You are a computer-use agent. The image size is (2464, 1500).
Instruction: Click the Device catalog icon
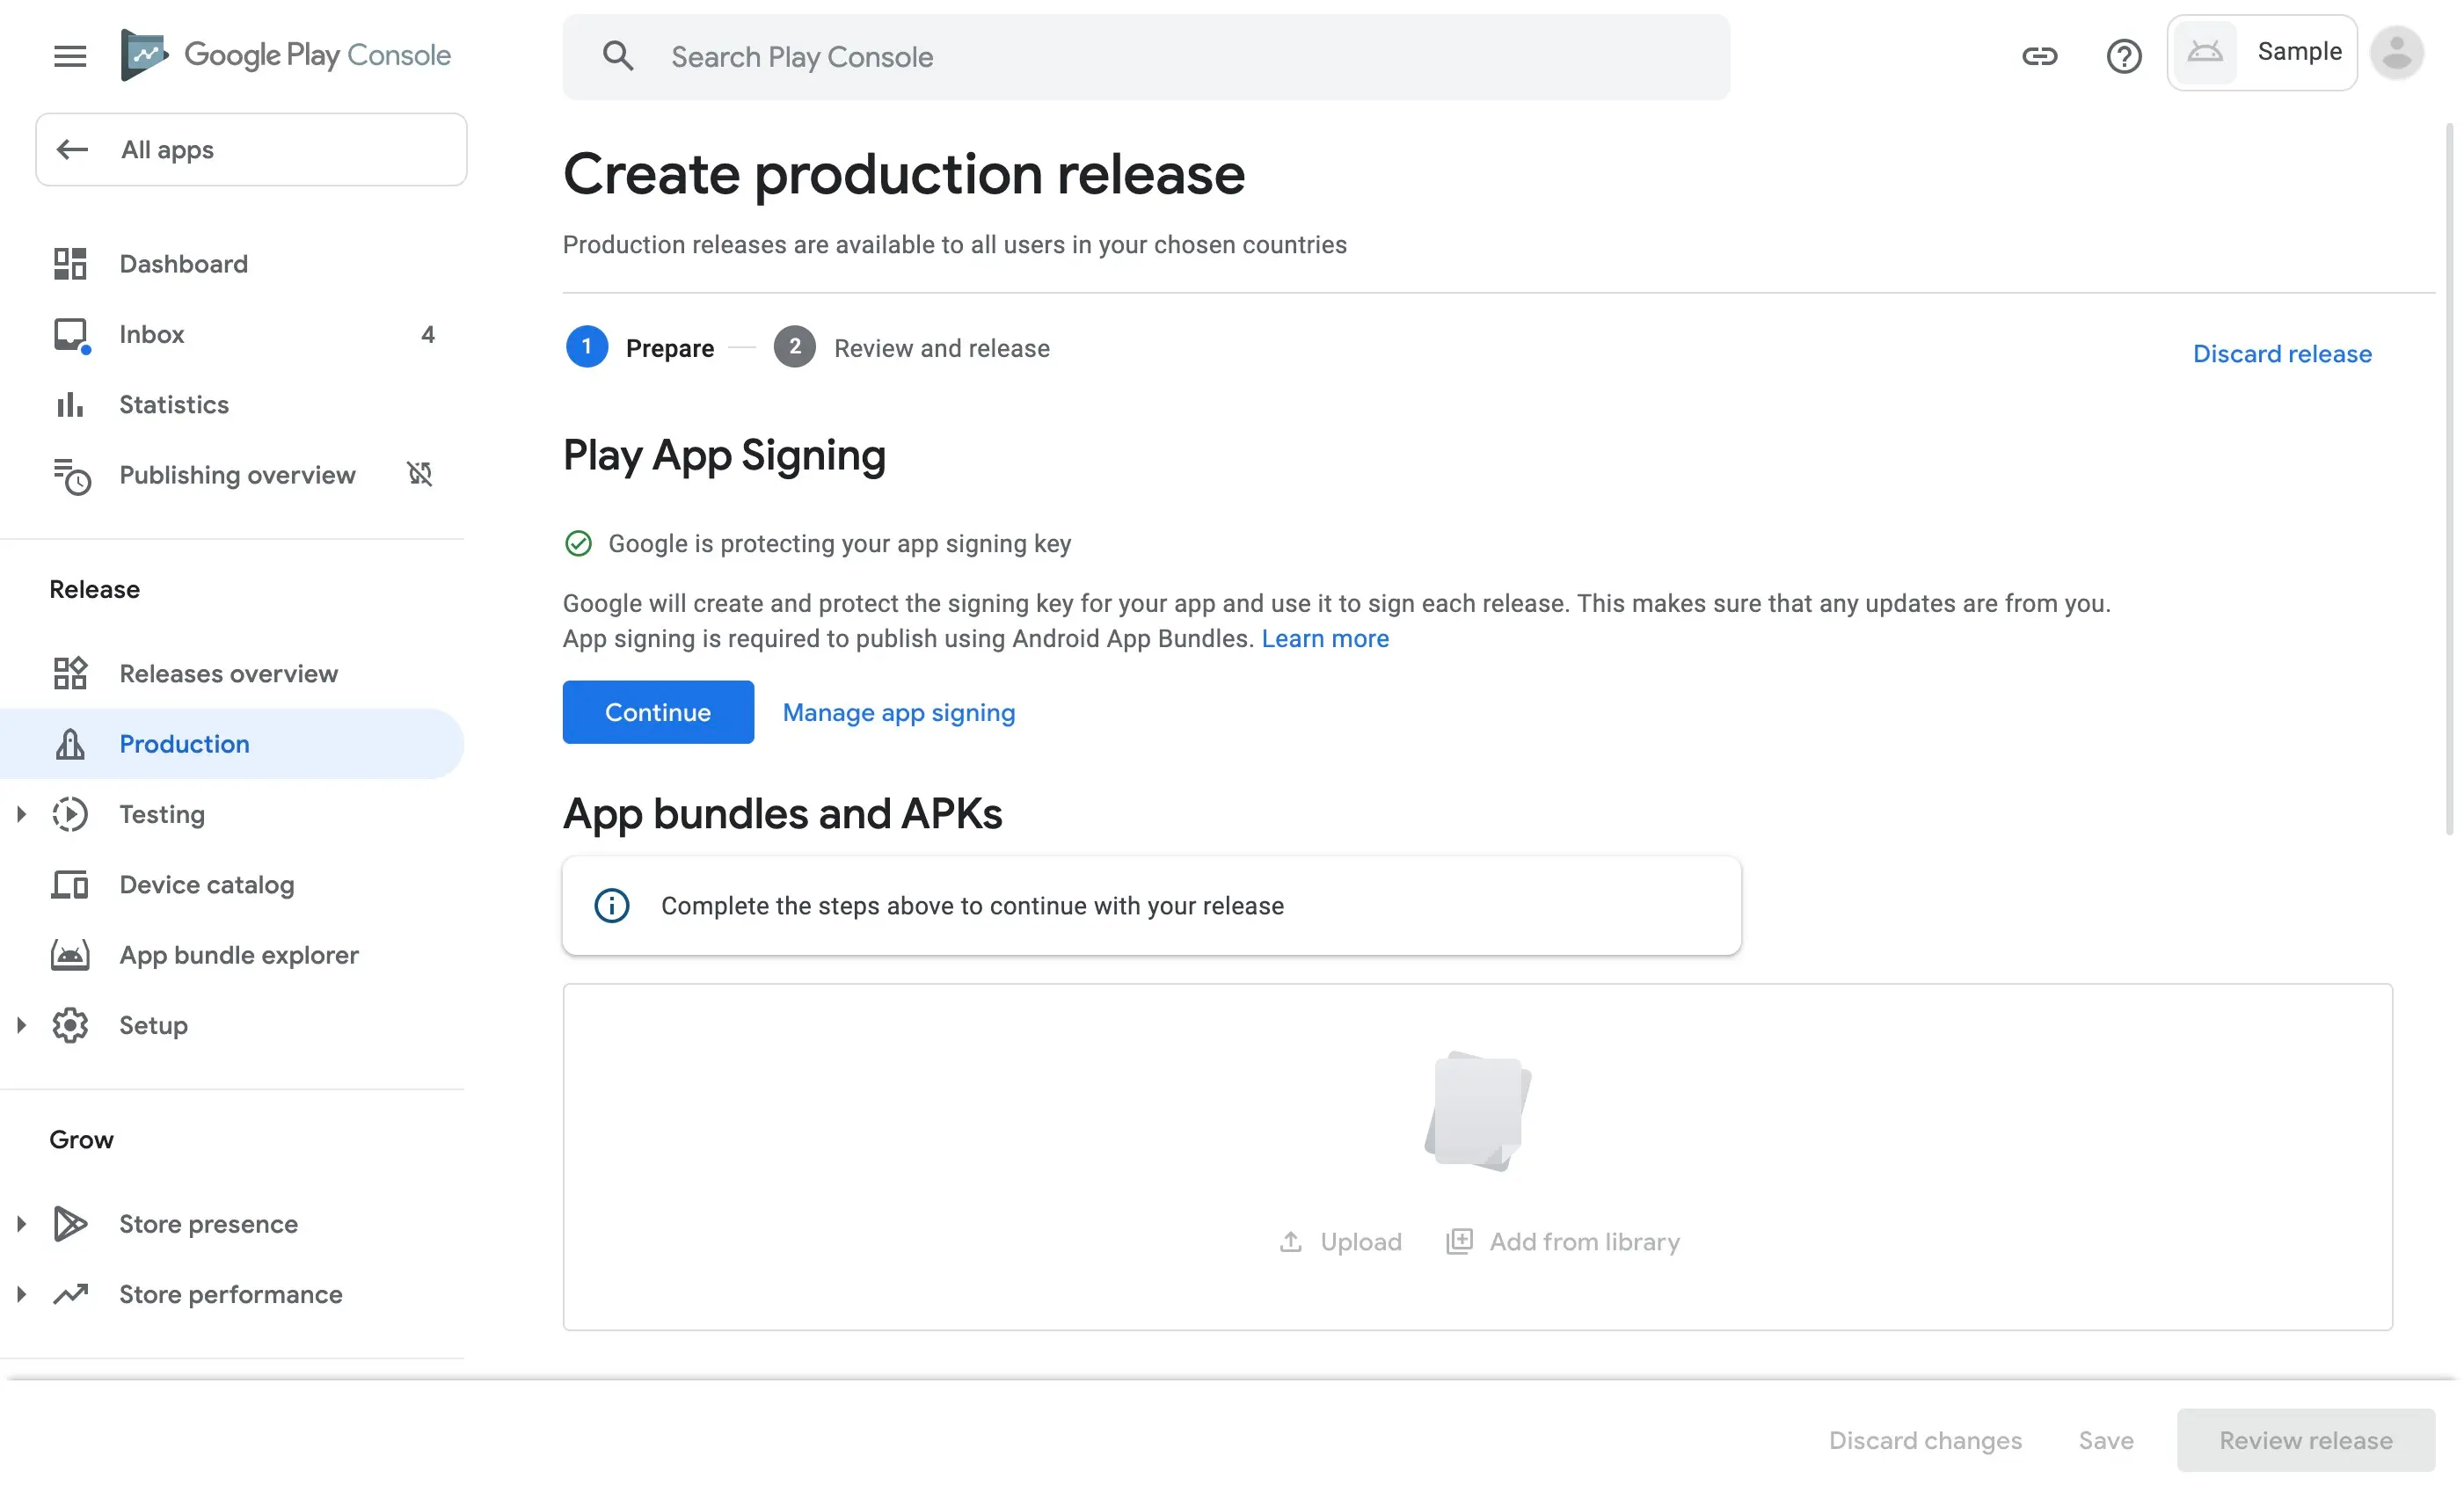[70, 885]
